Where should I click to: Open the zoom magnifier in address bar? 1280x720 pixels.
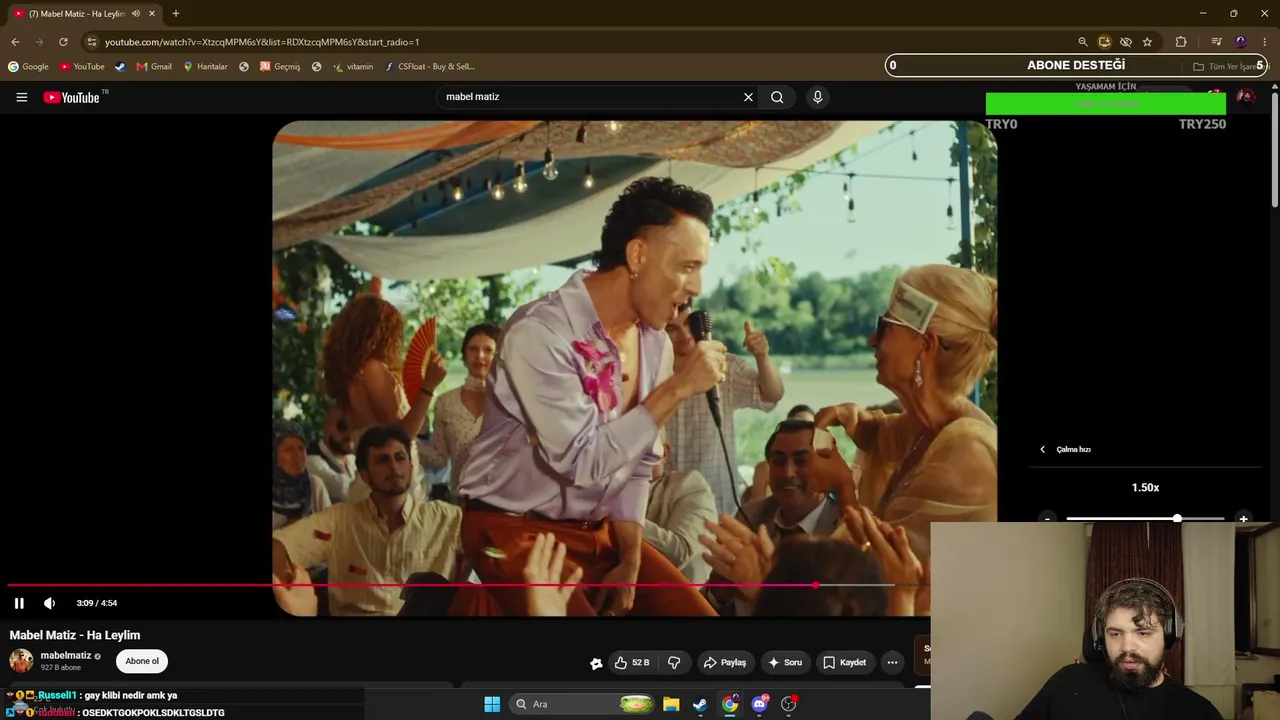pos(1083,42)
